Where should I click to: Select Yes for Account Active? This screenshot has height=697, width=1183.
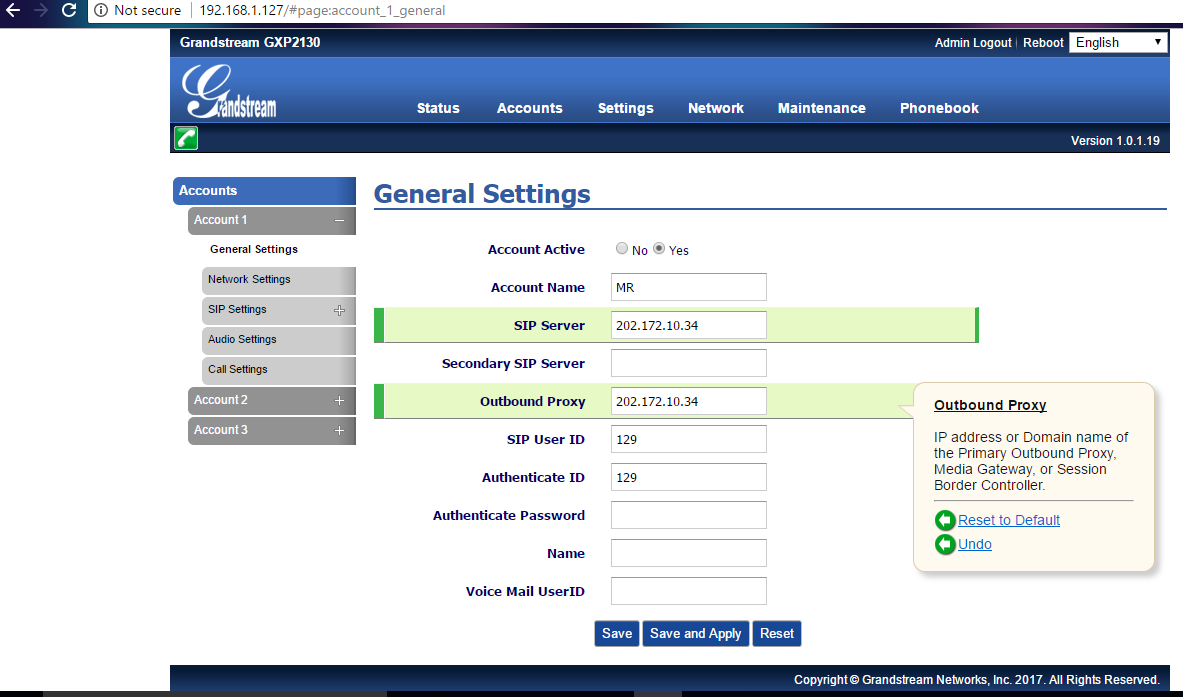click(x=658, y=248)
